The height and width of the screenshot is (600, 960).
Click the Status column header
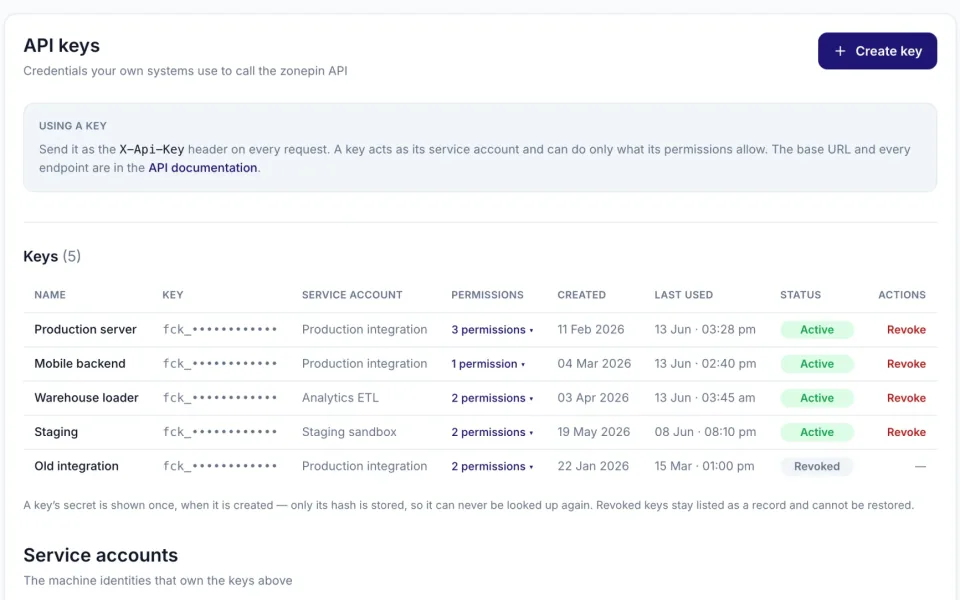point(800,294)
